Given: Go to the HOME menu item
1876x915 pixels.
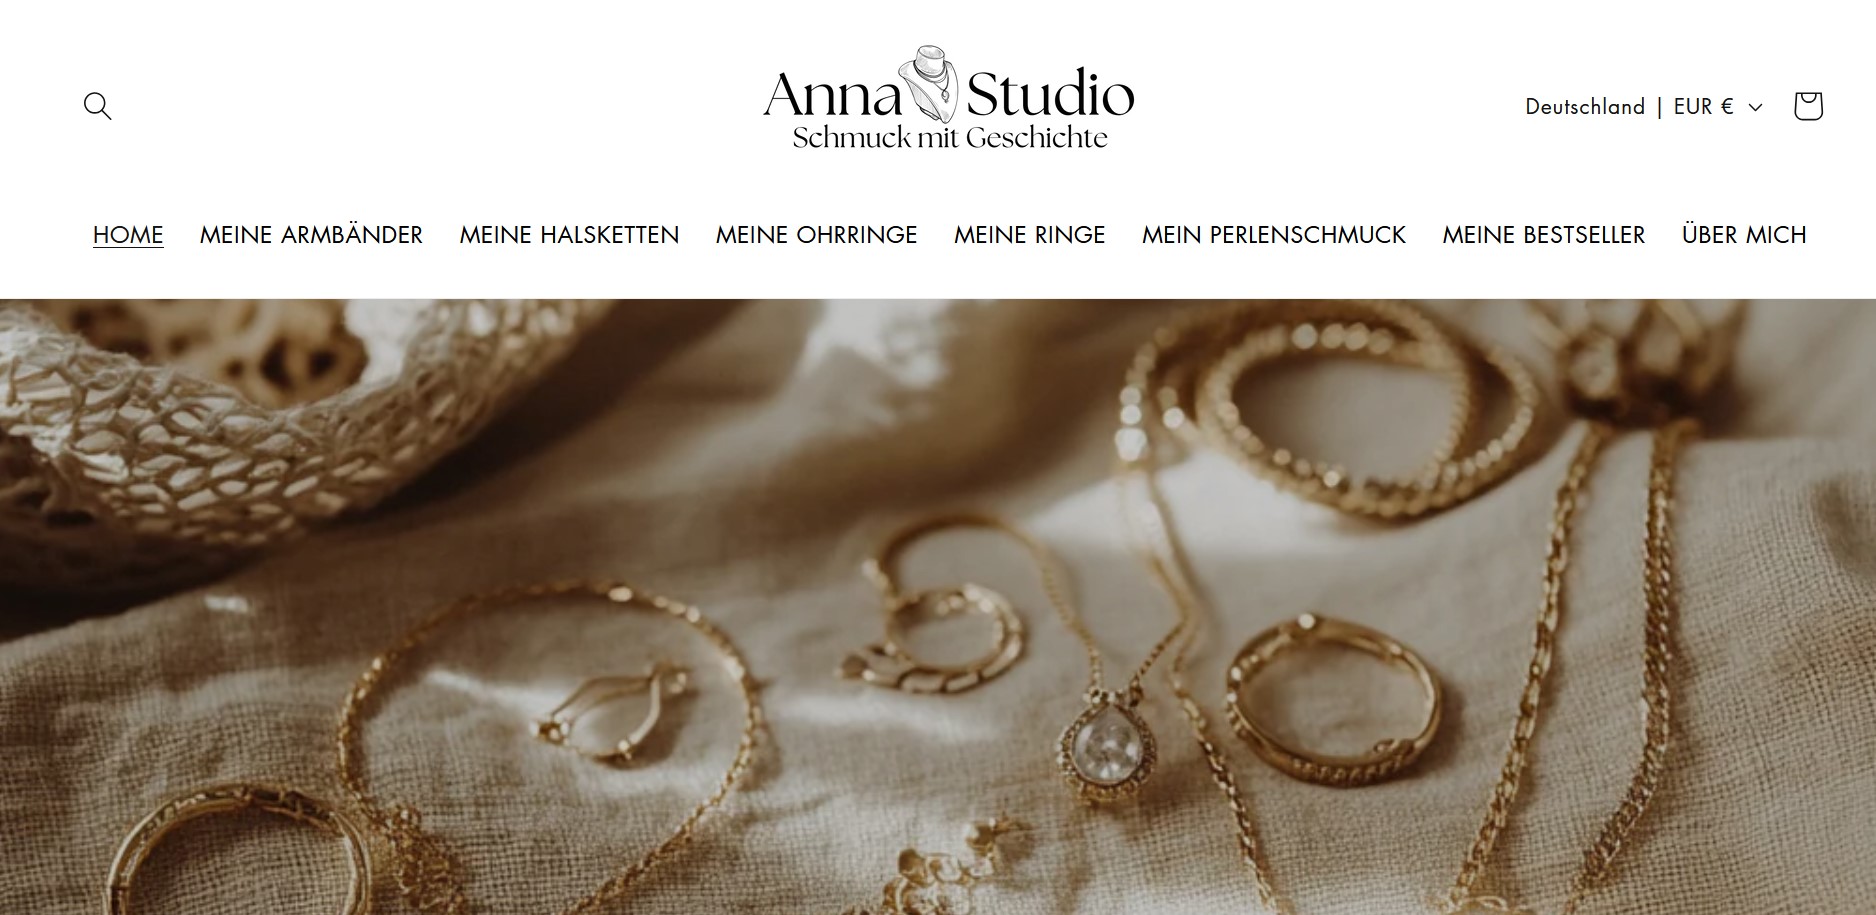Looking at the screenshot, I should tap(128, 234).
